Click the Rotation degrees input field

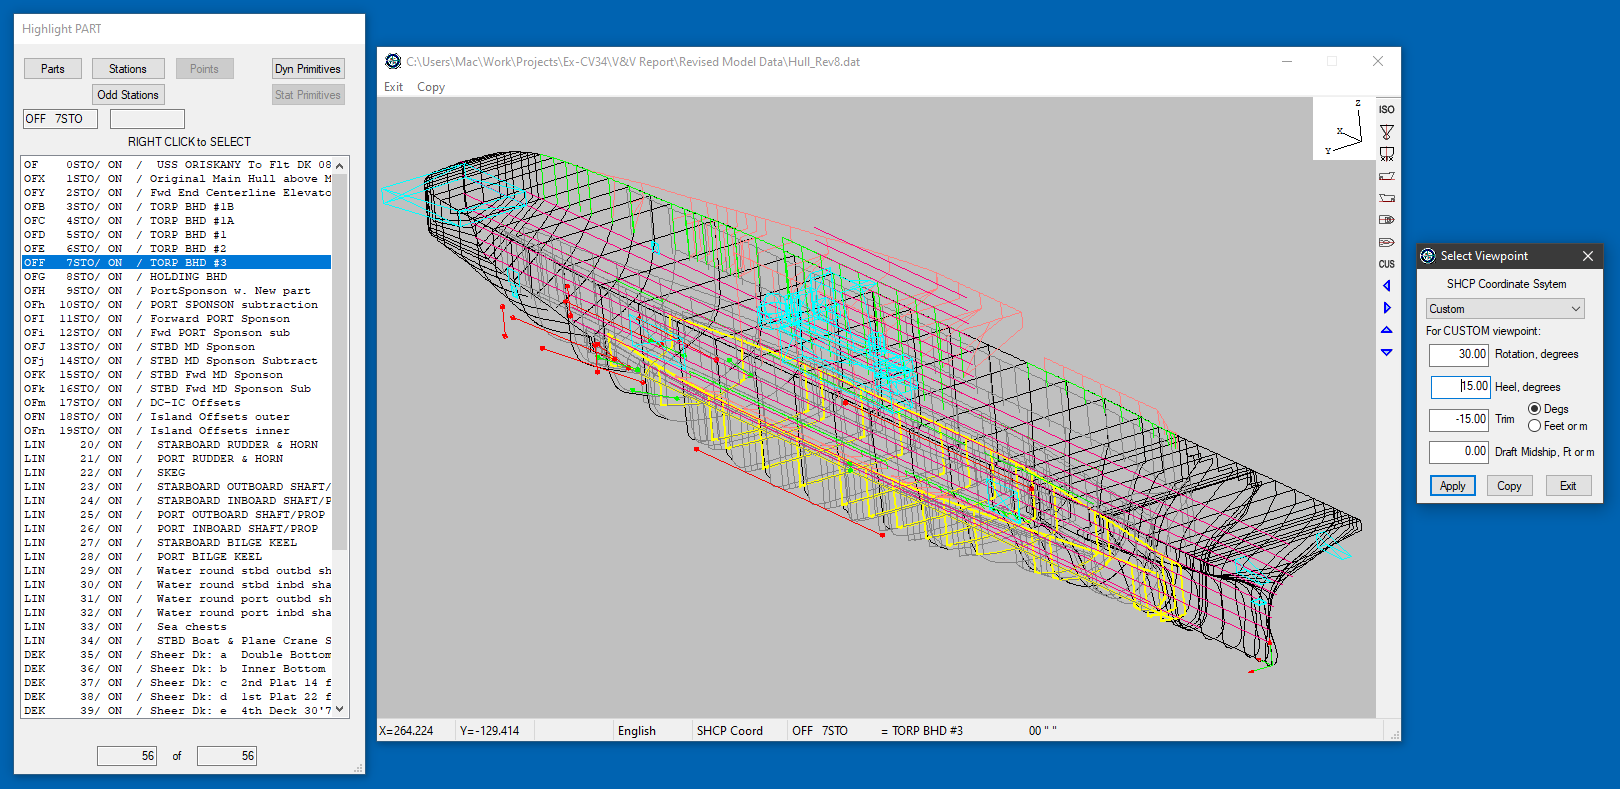pos(1459,354)
